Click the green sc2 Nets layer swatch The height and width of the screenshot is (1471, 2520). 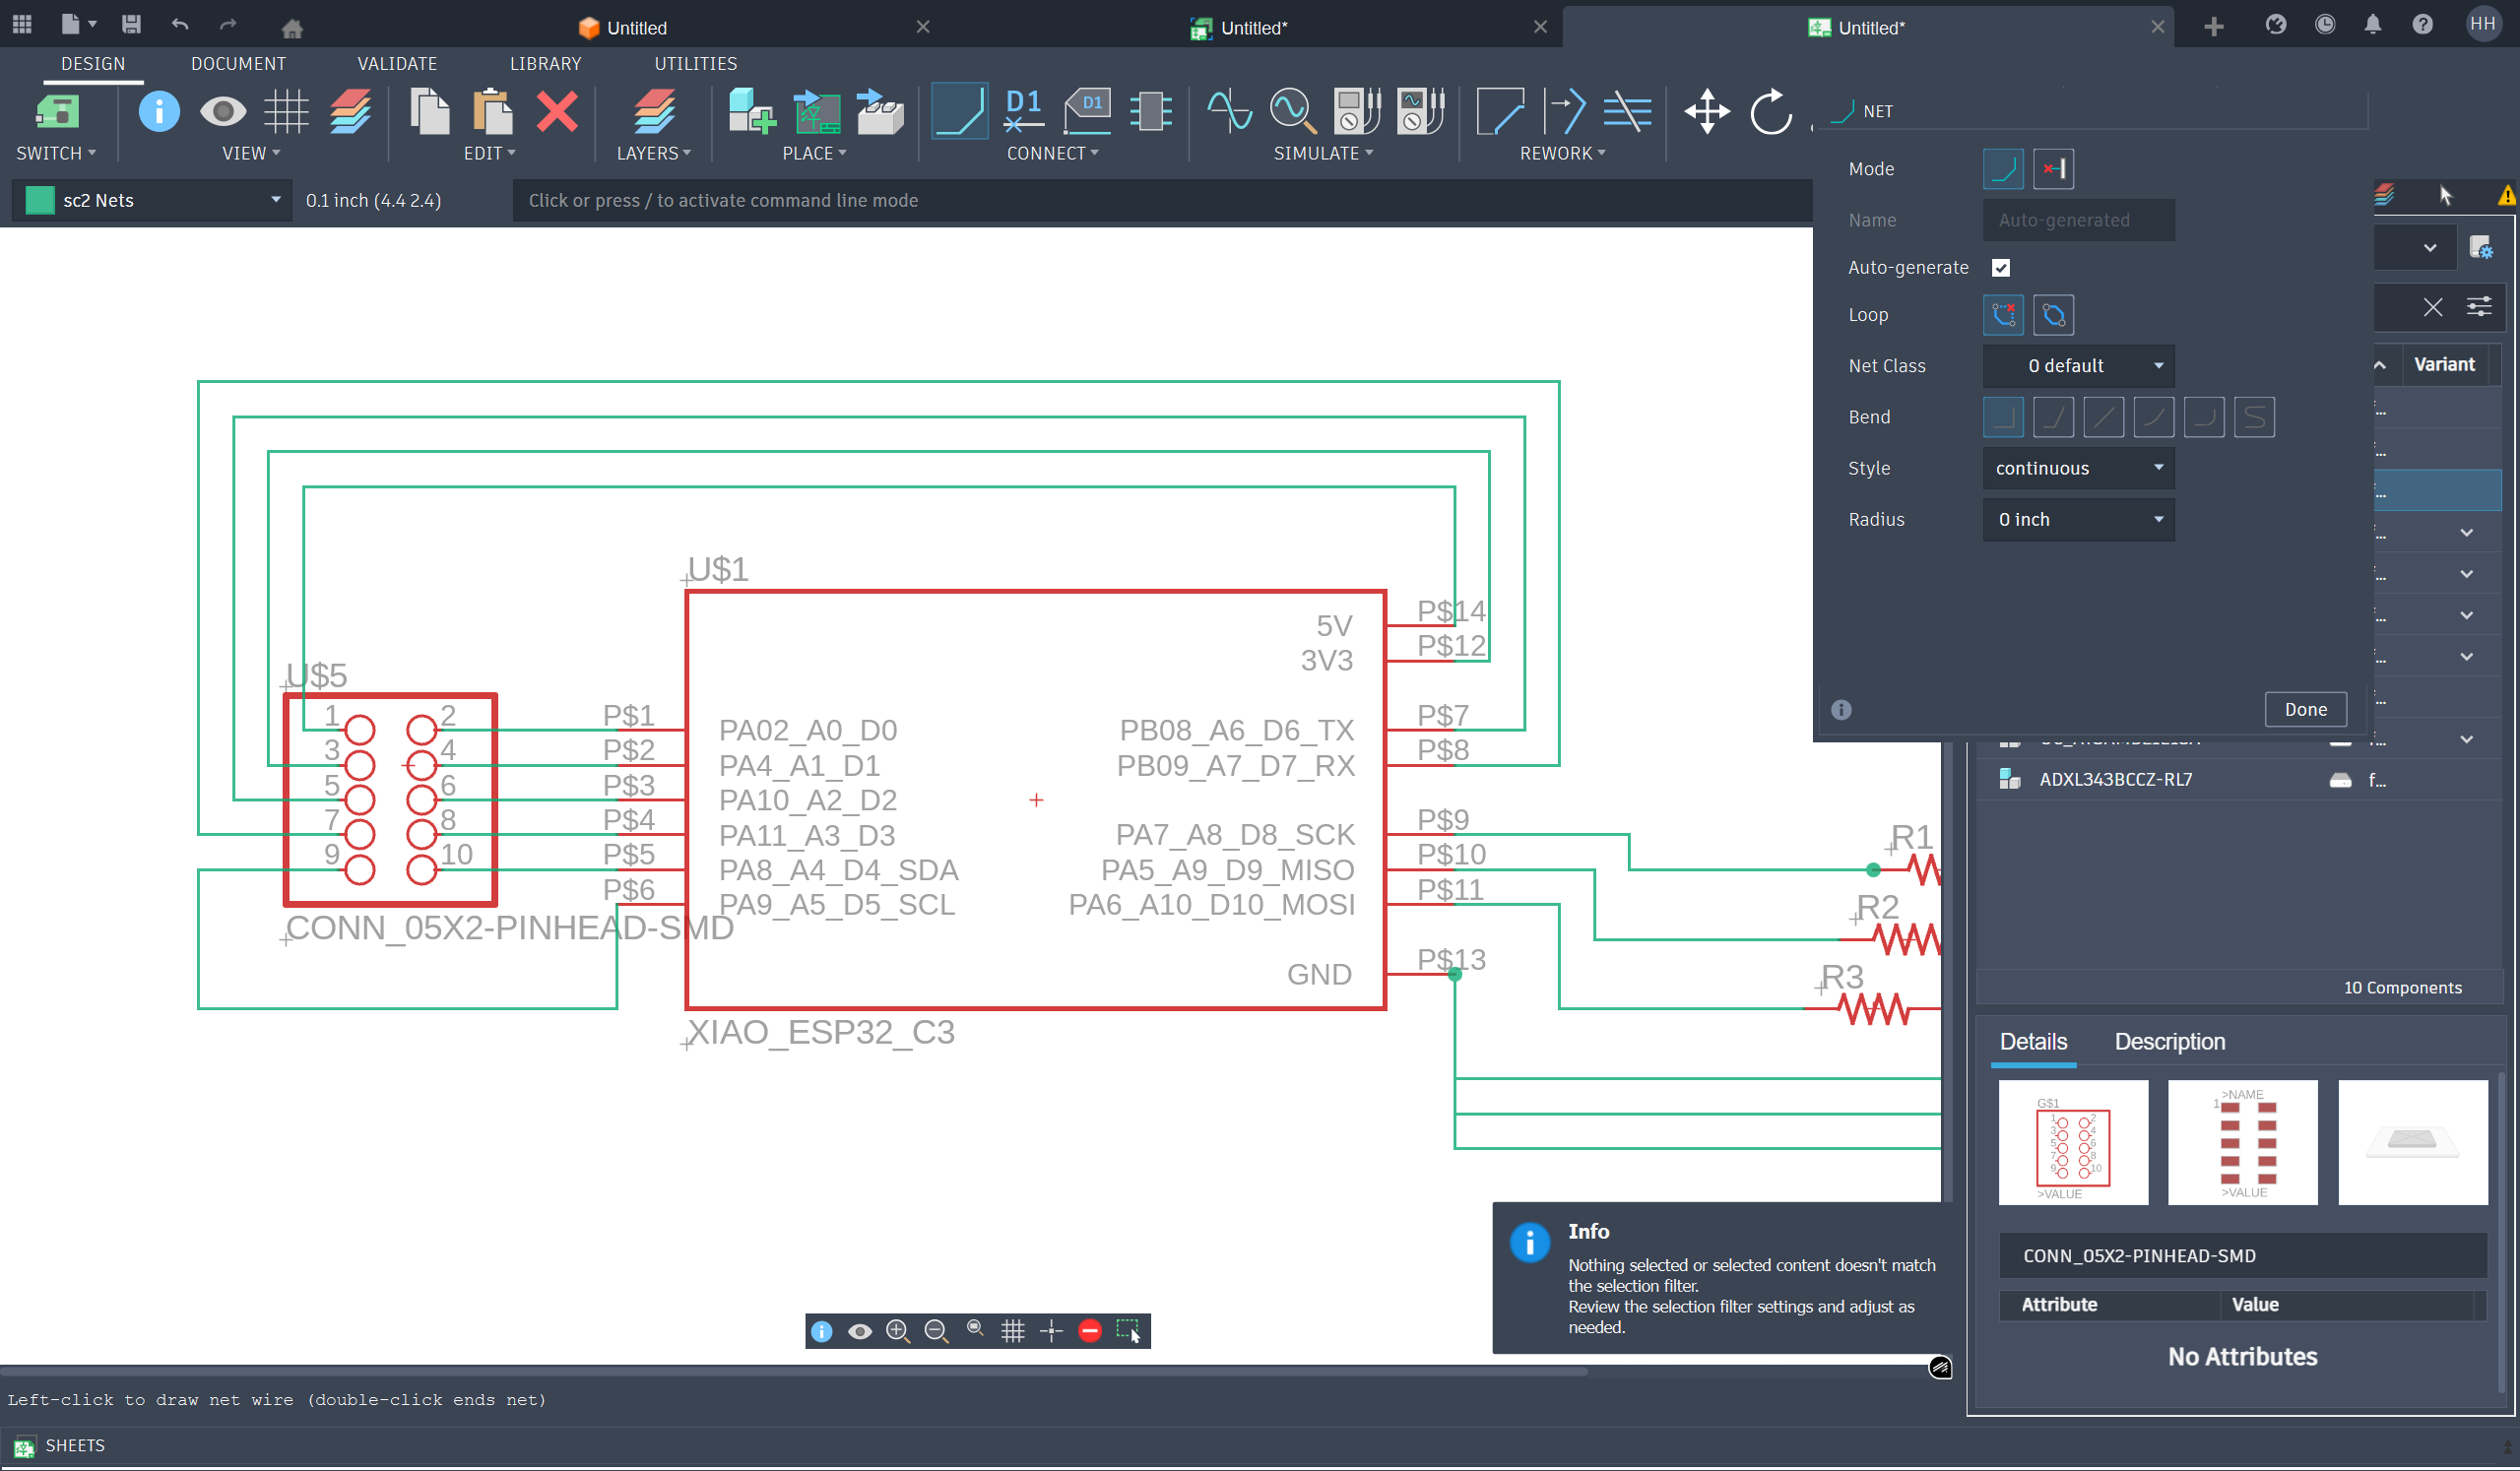click(39, 200)
